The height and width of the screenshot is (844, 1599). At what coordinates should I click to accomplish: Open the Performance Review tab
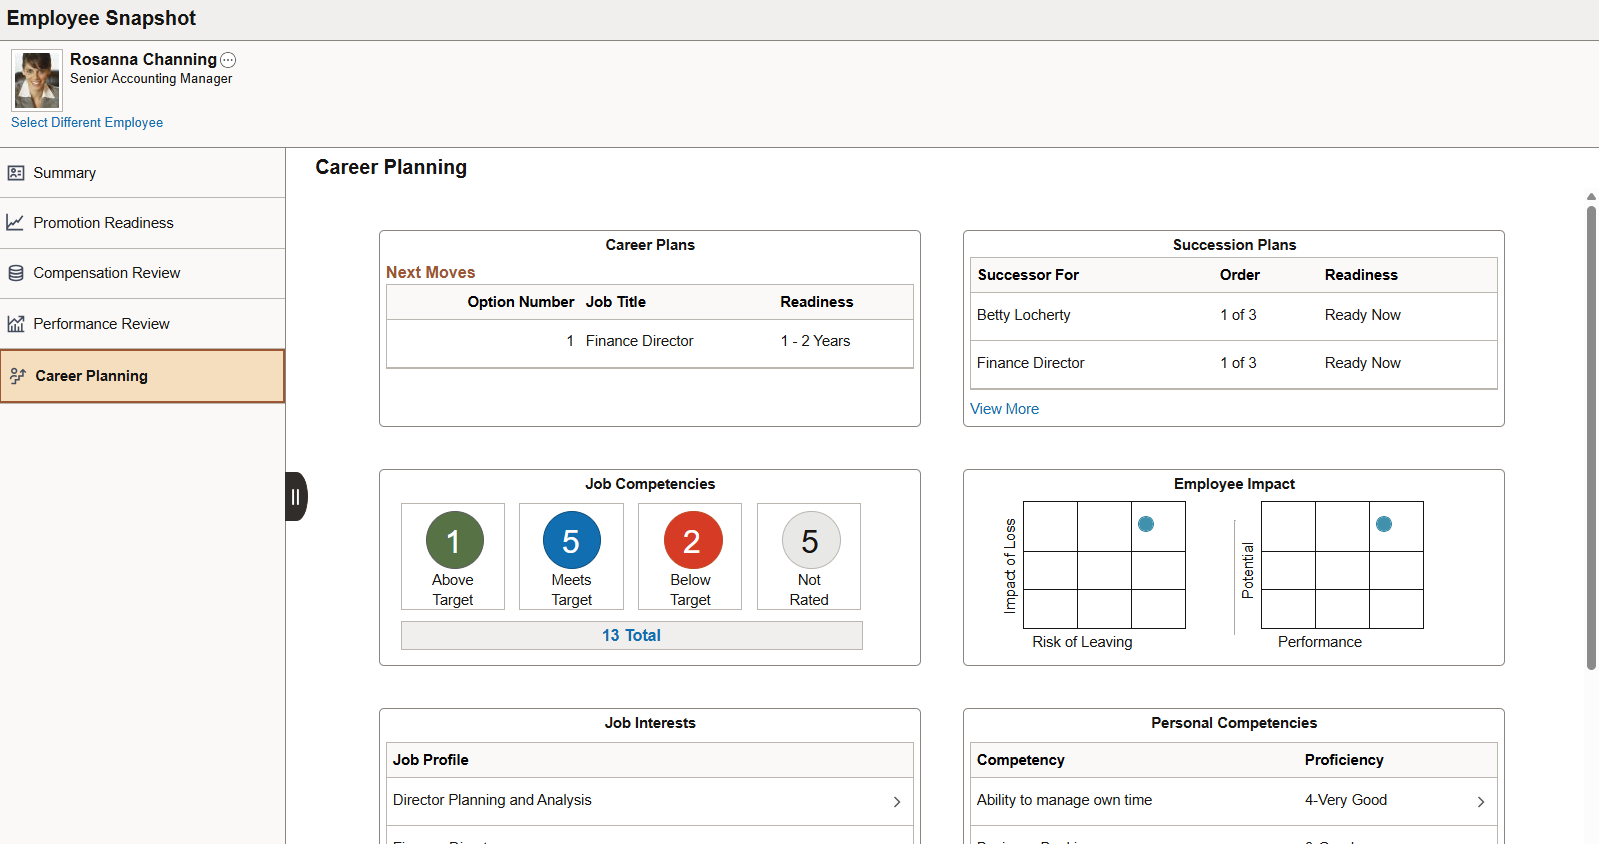tap(143, 324)
